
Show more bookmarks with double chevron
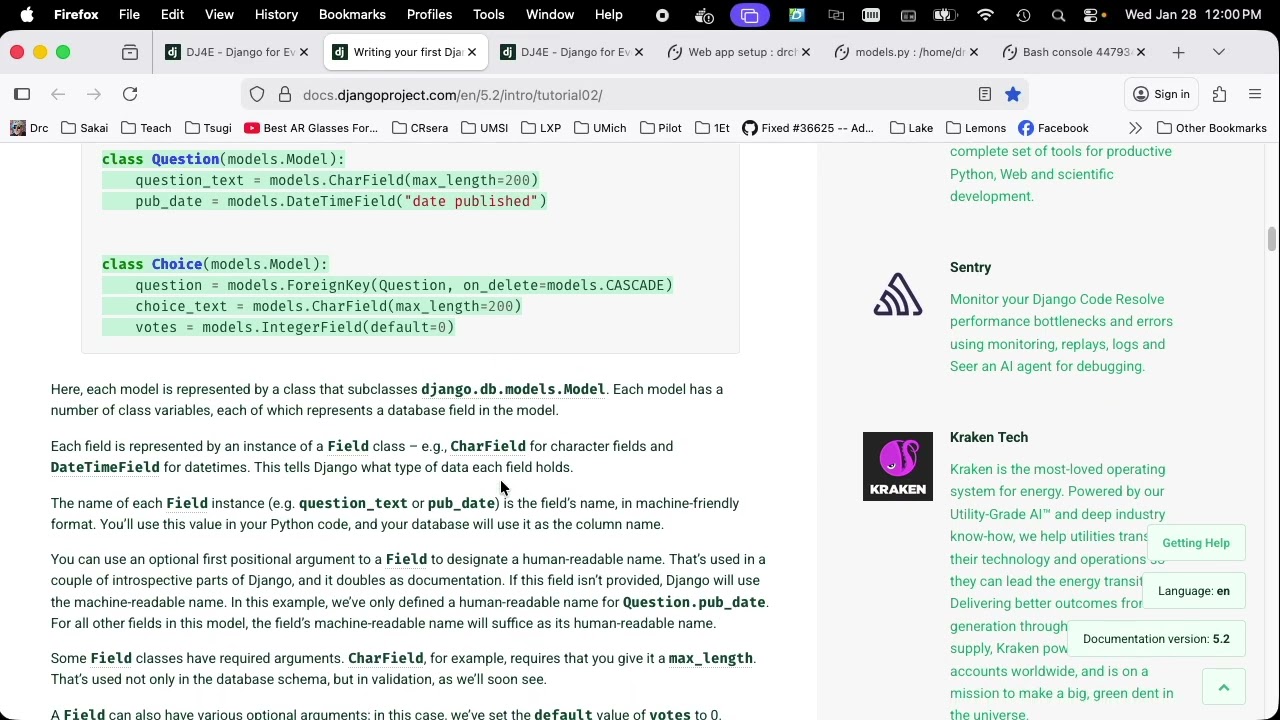(1135, 128)
